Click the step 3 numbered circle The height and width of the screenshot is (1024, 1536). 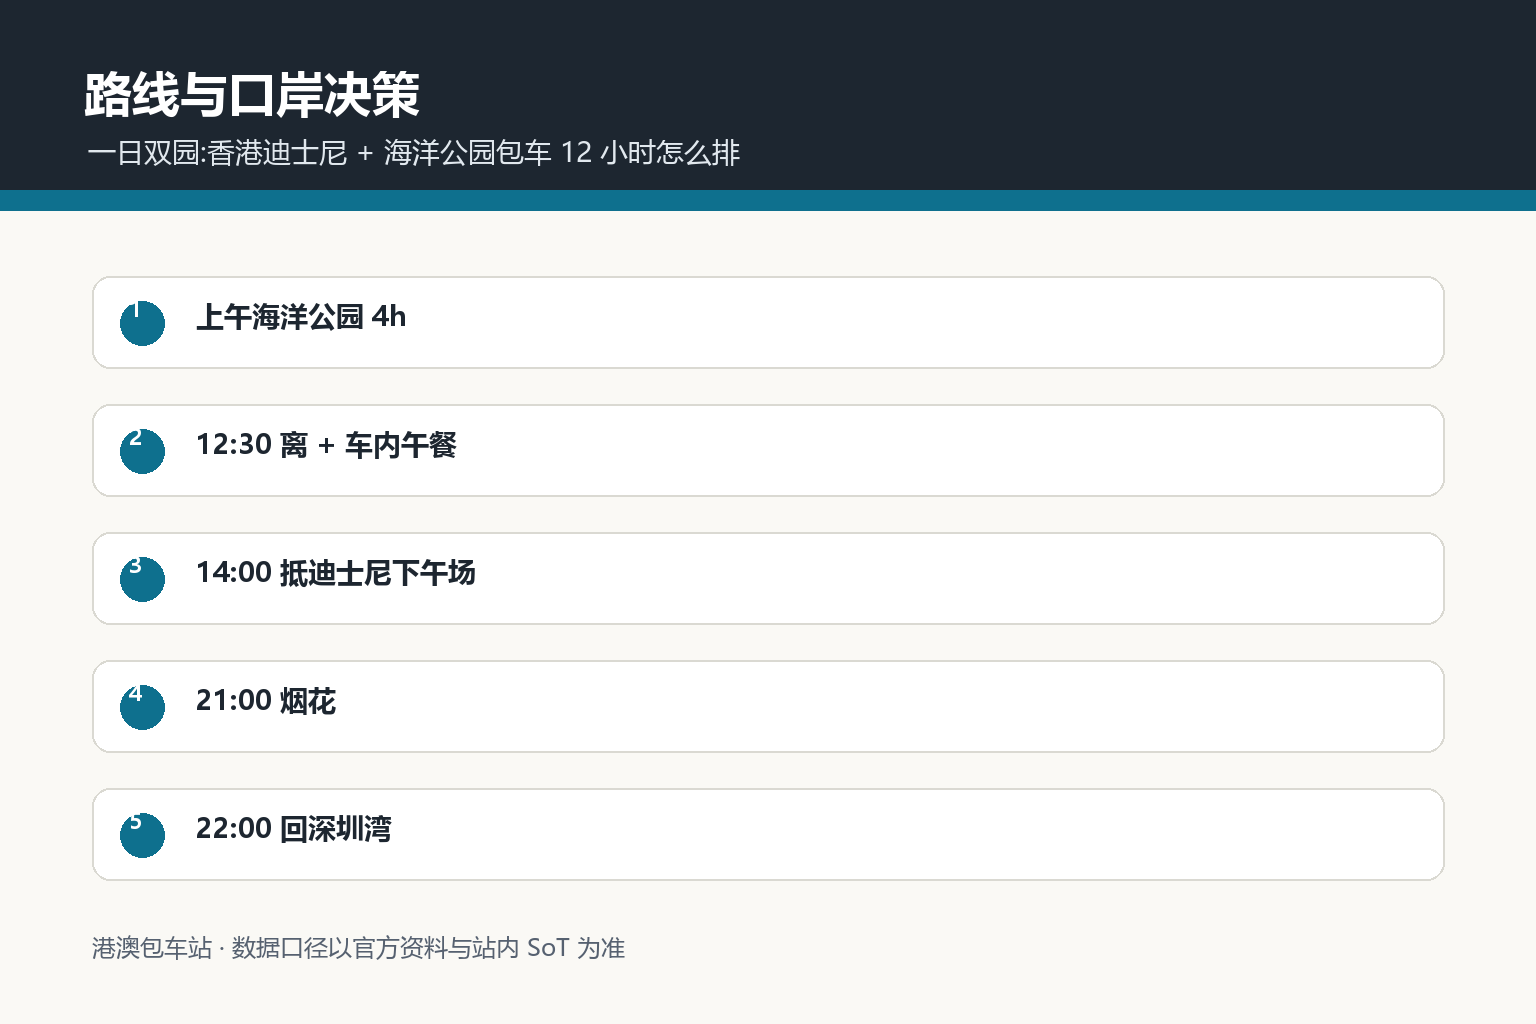tap(142, 579)
